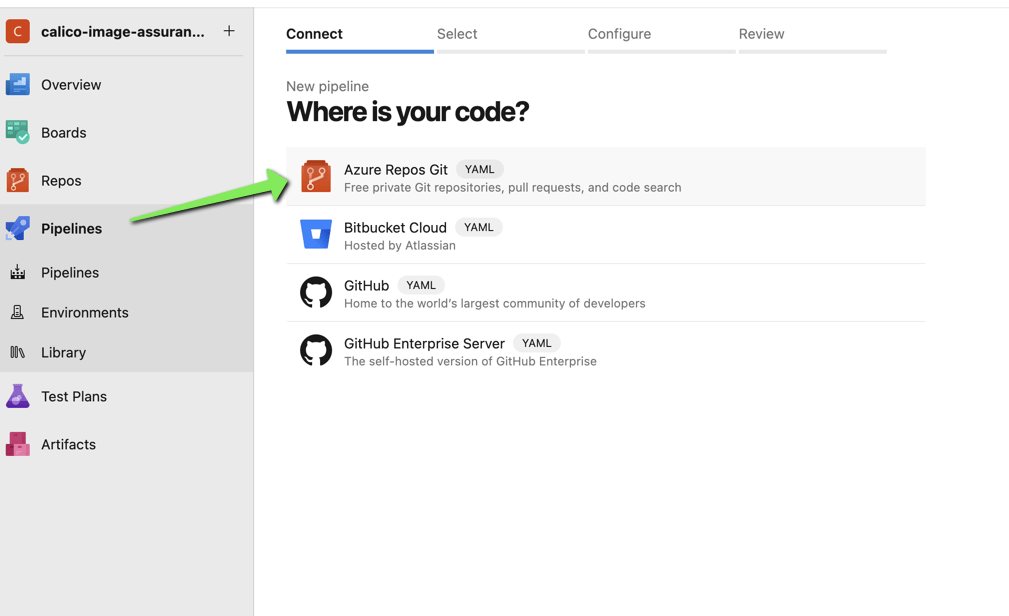The width and height of the screenshot is (1009, 616).
Task: Click the plus icon beside project name
Action: [x=229, y=31]
